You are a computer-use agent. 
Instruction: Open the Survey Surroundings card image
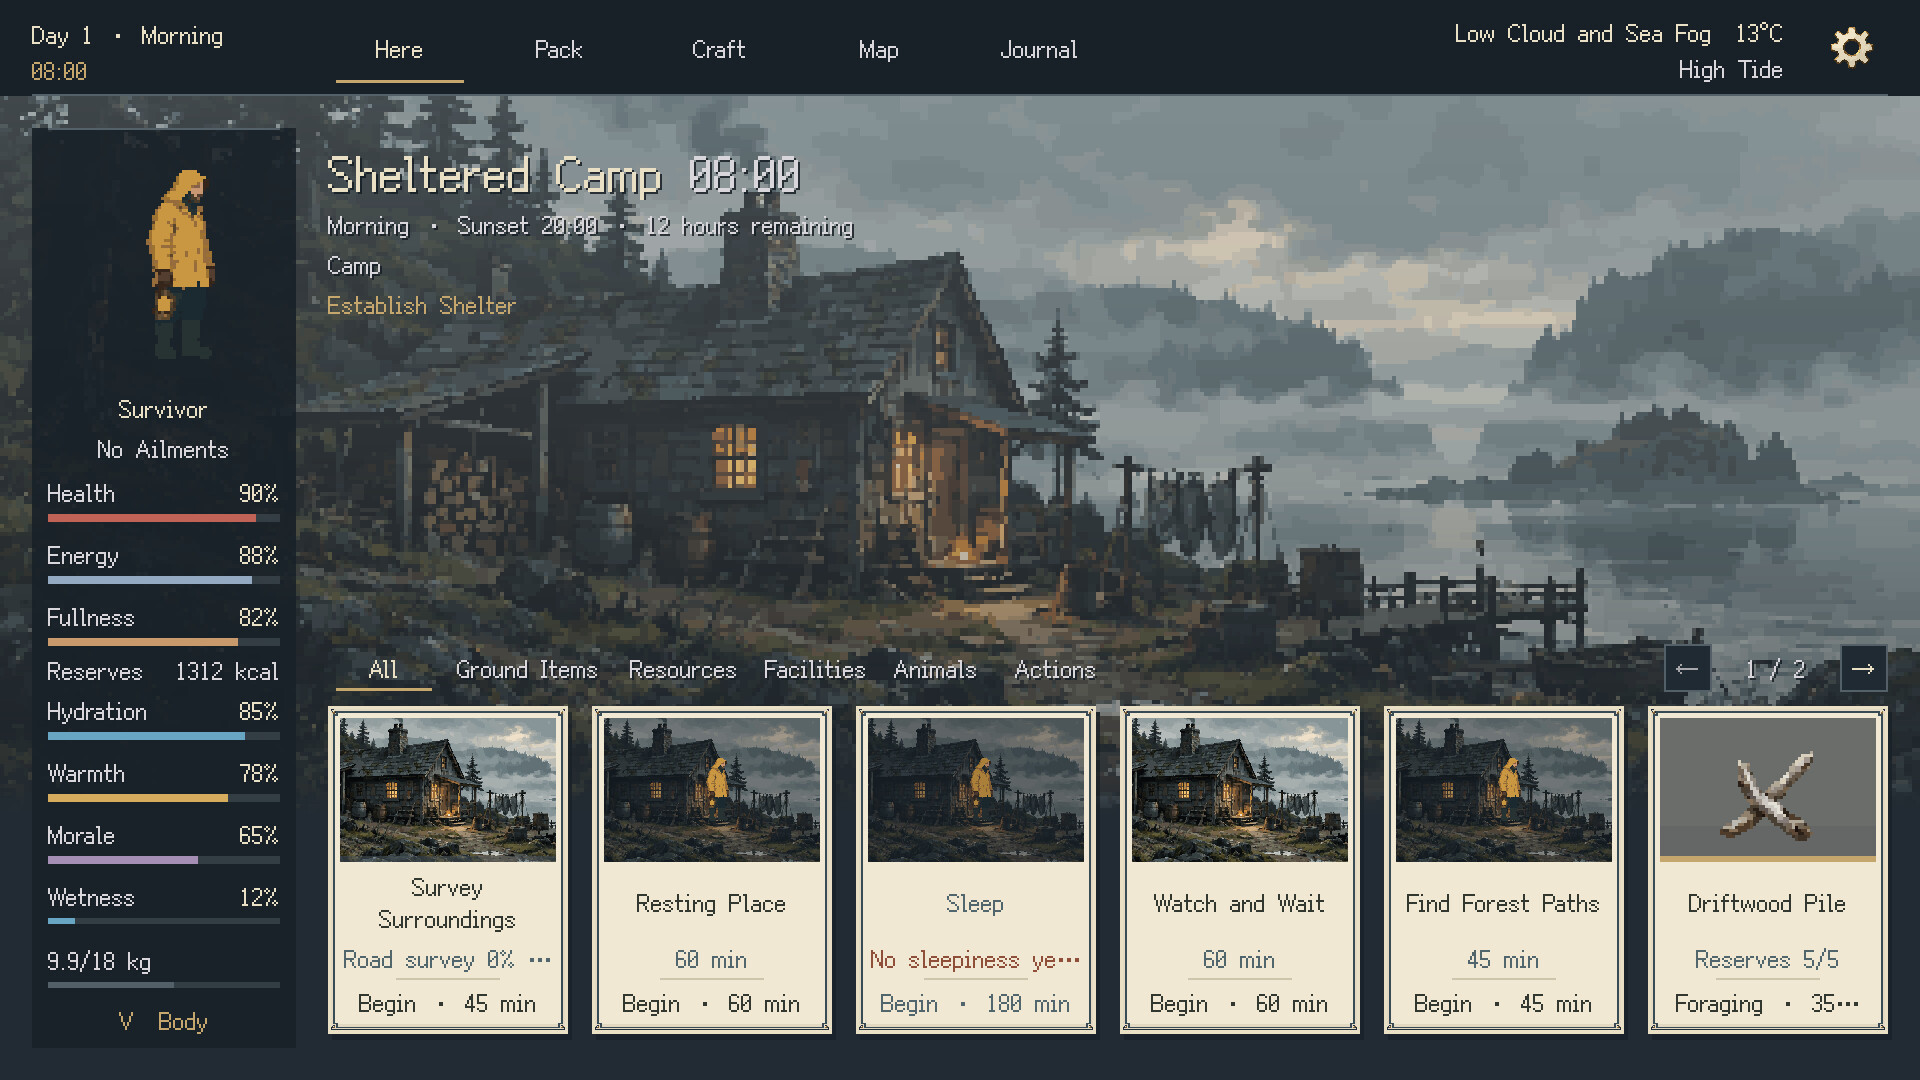[448, 789]
